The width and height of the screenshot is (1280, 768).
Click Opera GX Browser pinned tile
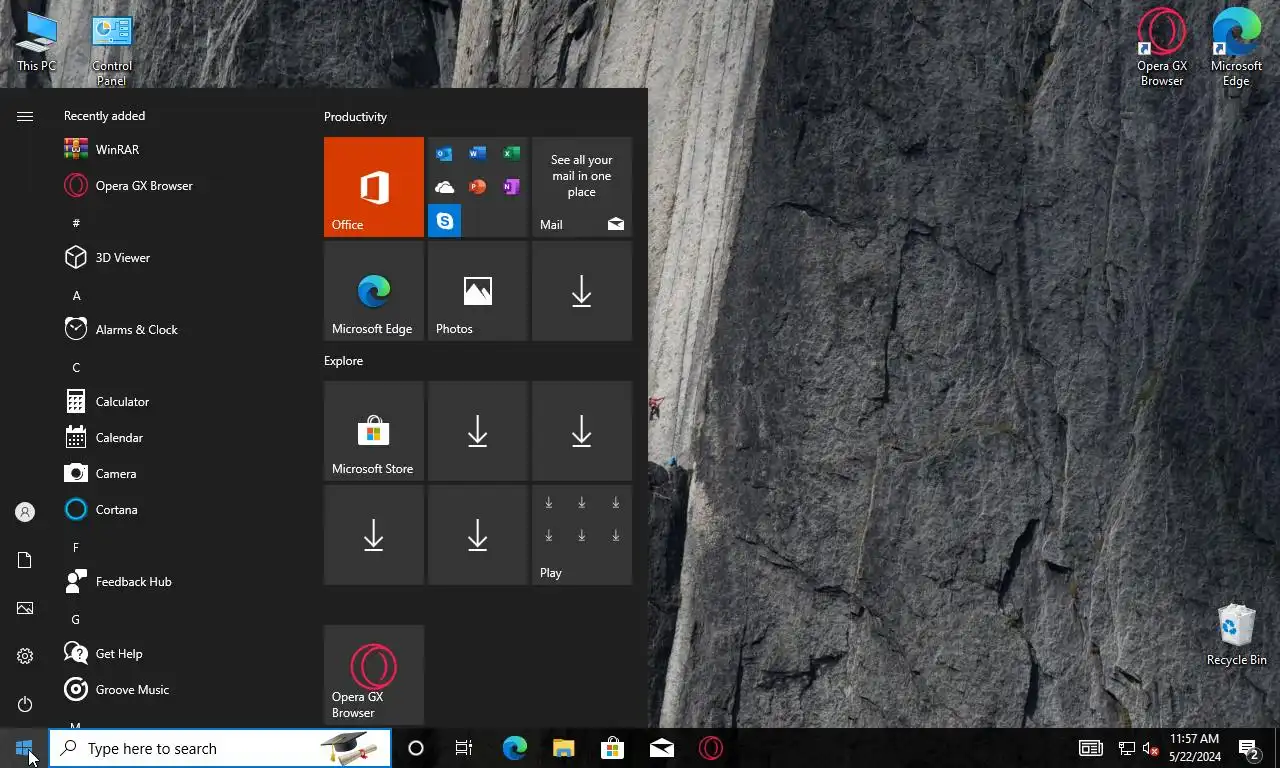click(374, 675)
